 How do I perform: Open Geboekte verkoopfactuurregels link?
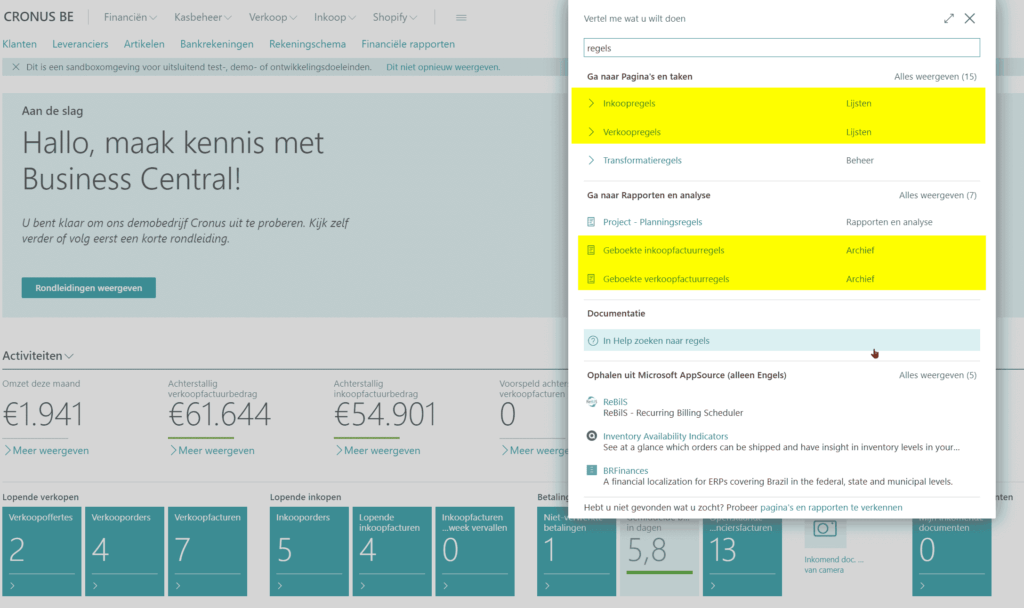pos(665,279)
